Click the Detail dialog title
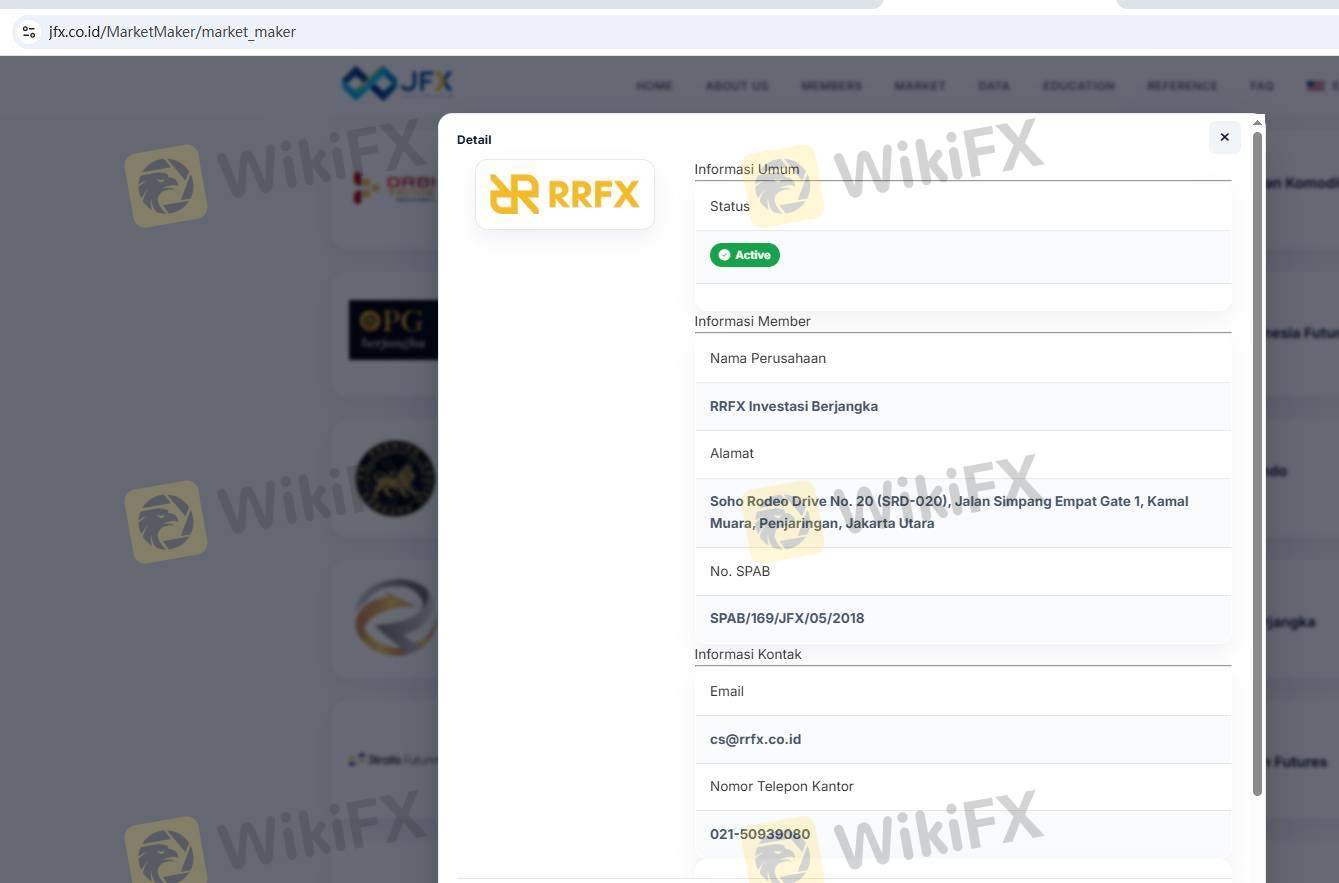1339x883 pixels. point(474,140)
